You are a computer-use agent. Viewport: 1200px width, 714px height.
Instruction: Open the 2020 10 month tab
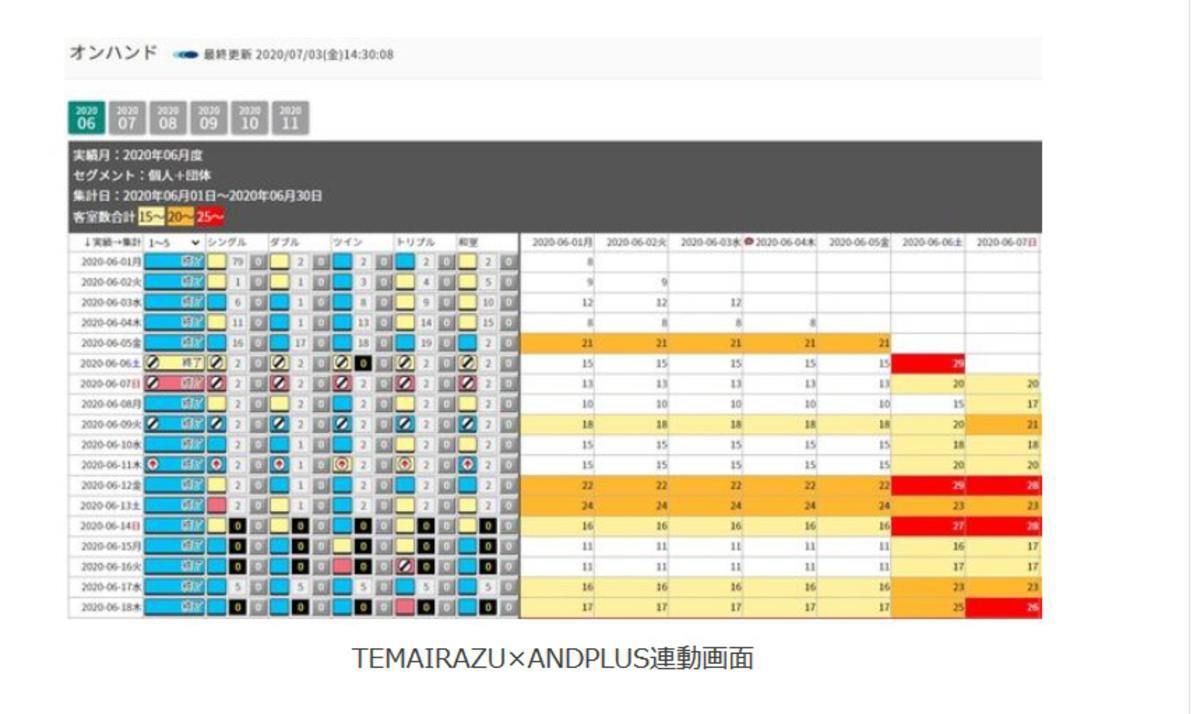pyautogui.click(x=250, y=118)
